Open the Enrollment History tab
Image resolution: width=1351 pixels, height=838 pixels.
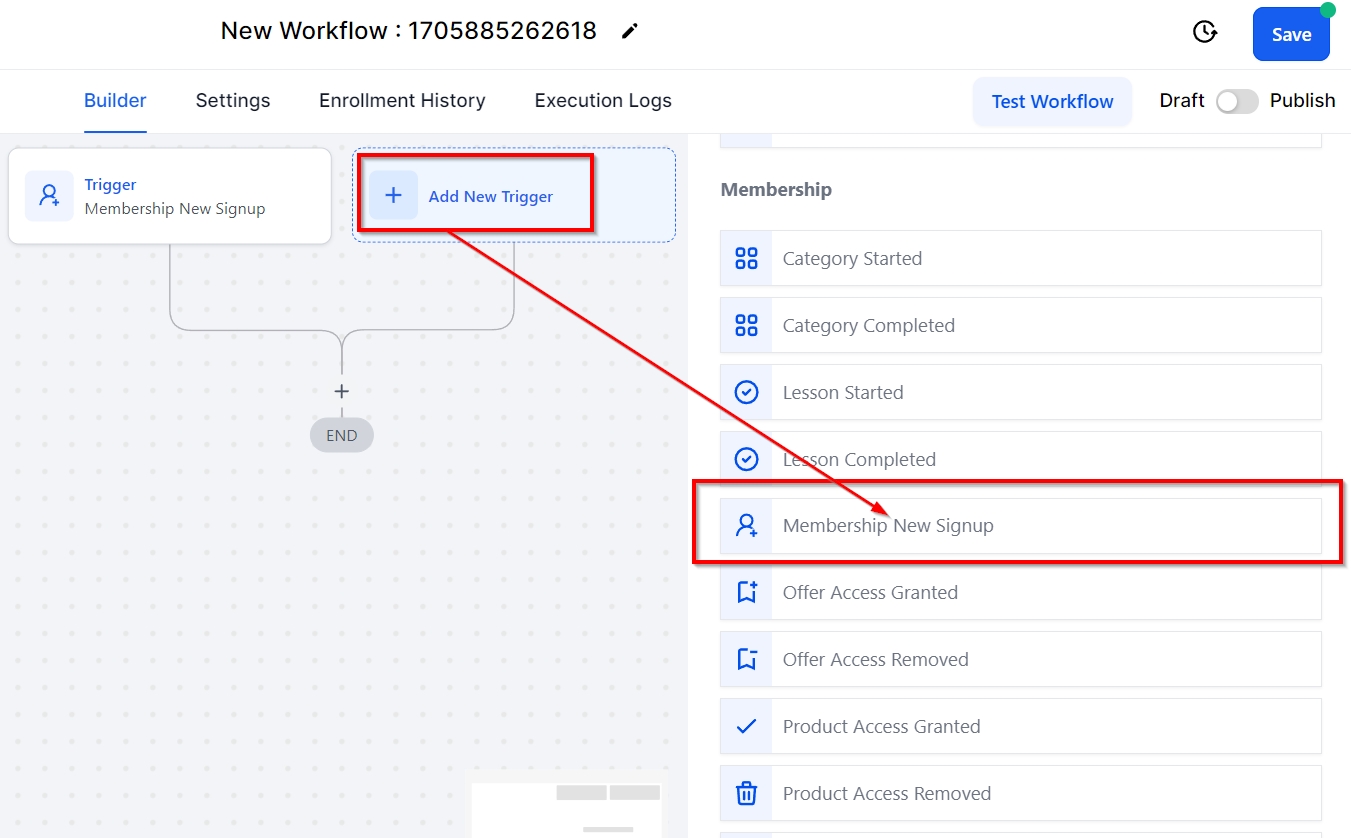click(x=402, y=101)
